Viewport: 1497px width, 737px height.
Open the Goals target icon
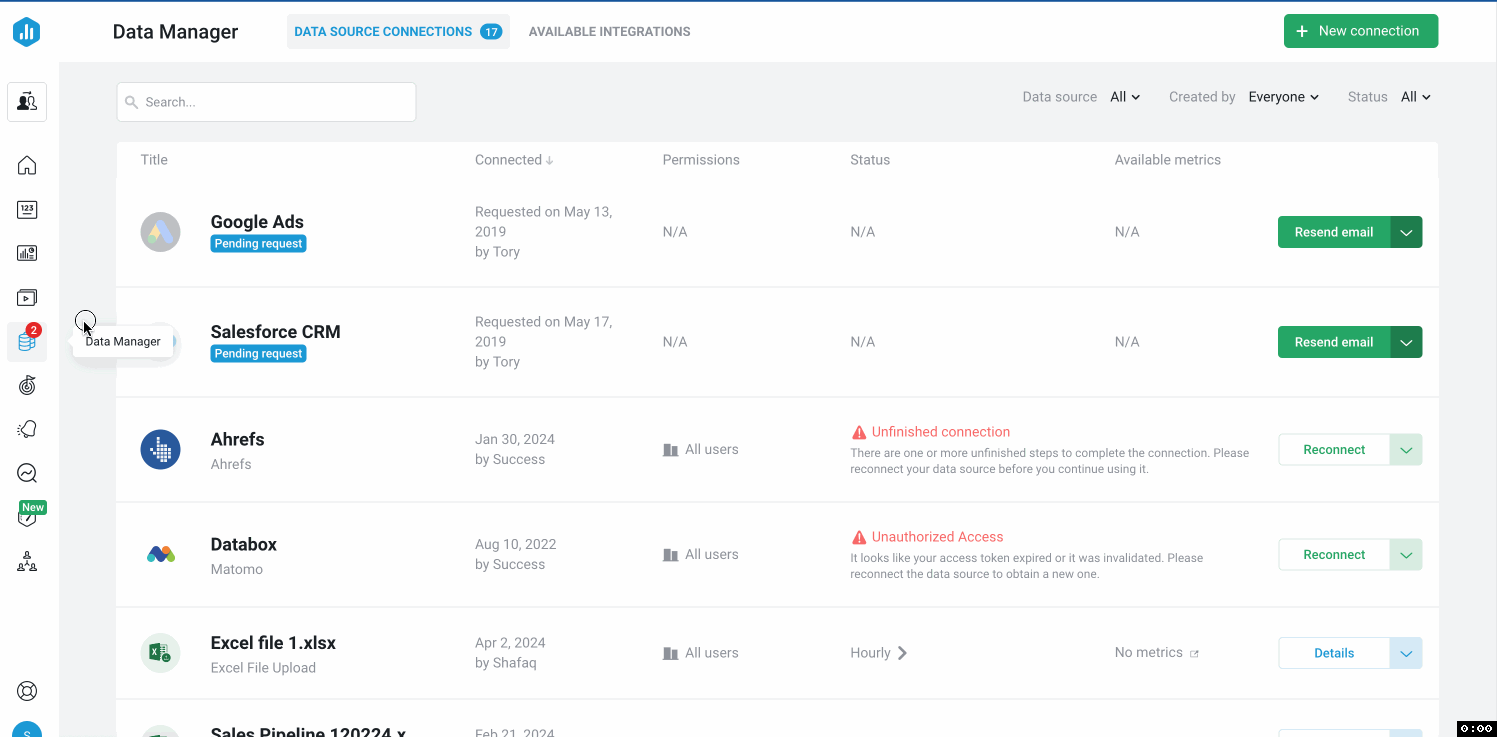(x=27, y=385)
